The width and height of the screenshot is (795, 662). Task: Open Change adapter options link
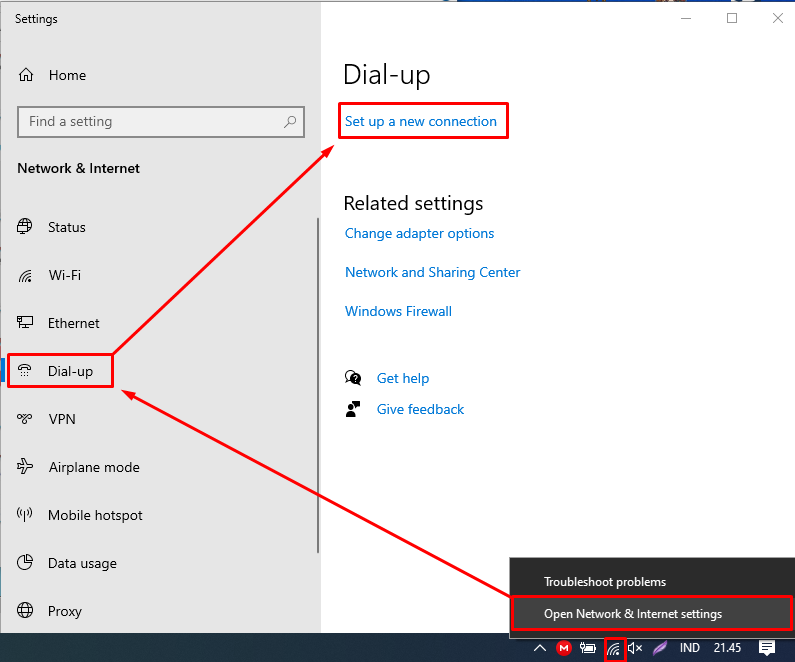[419, 233]
